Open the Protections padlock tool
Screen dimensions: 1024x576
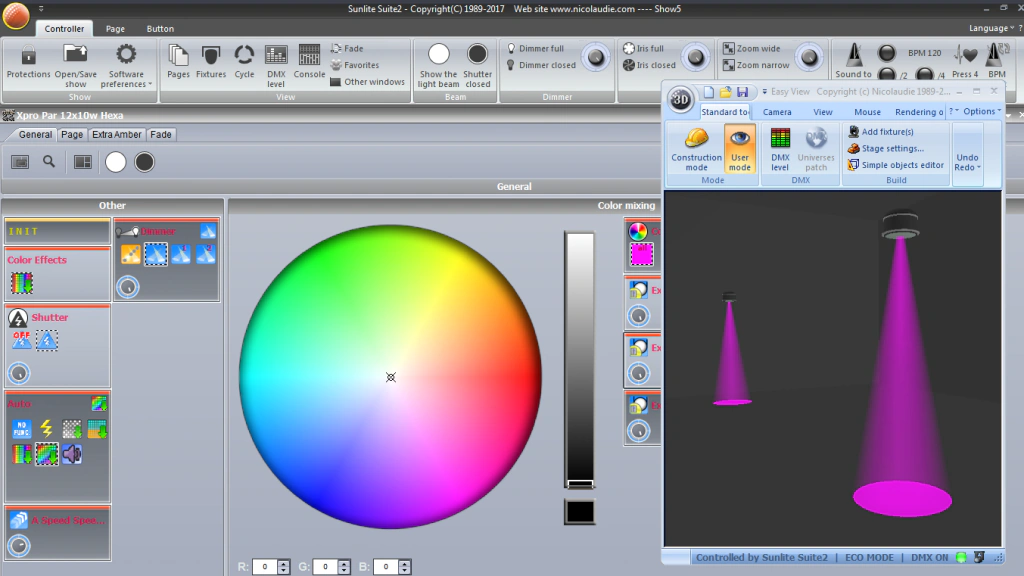tap(28, 61)
